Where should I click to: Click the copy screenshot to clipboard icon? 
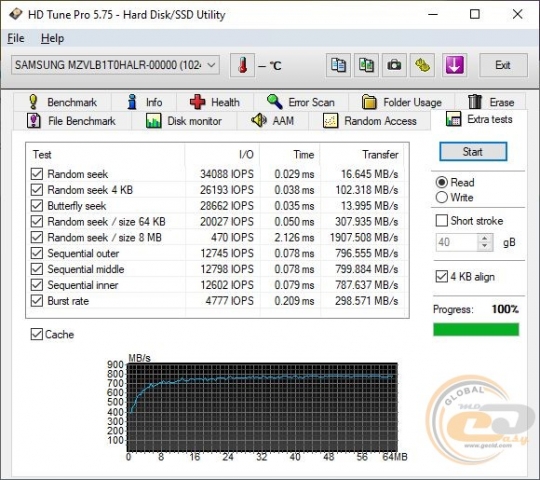366,65
